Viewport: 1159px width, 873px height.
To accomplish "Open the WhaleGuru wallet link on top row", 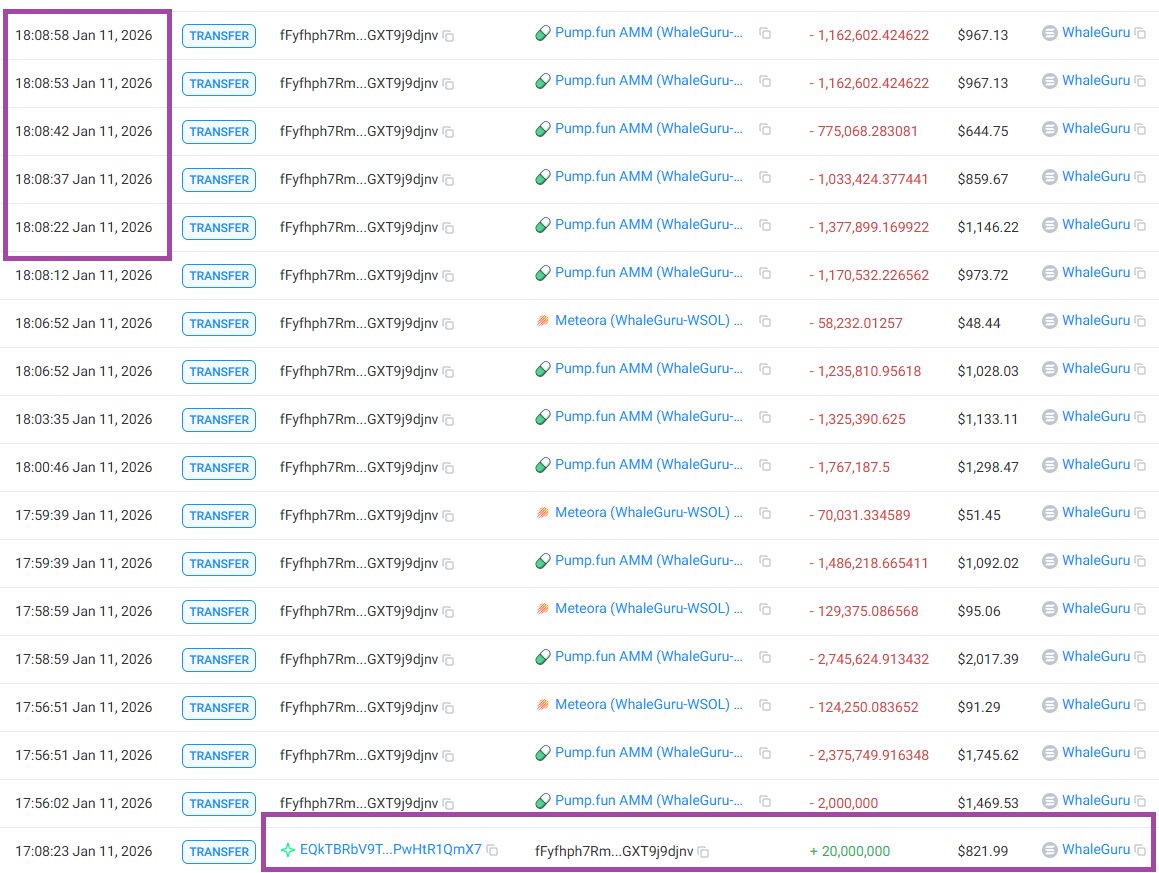I will tap(1095, 32).
